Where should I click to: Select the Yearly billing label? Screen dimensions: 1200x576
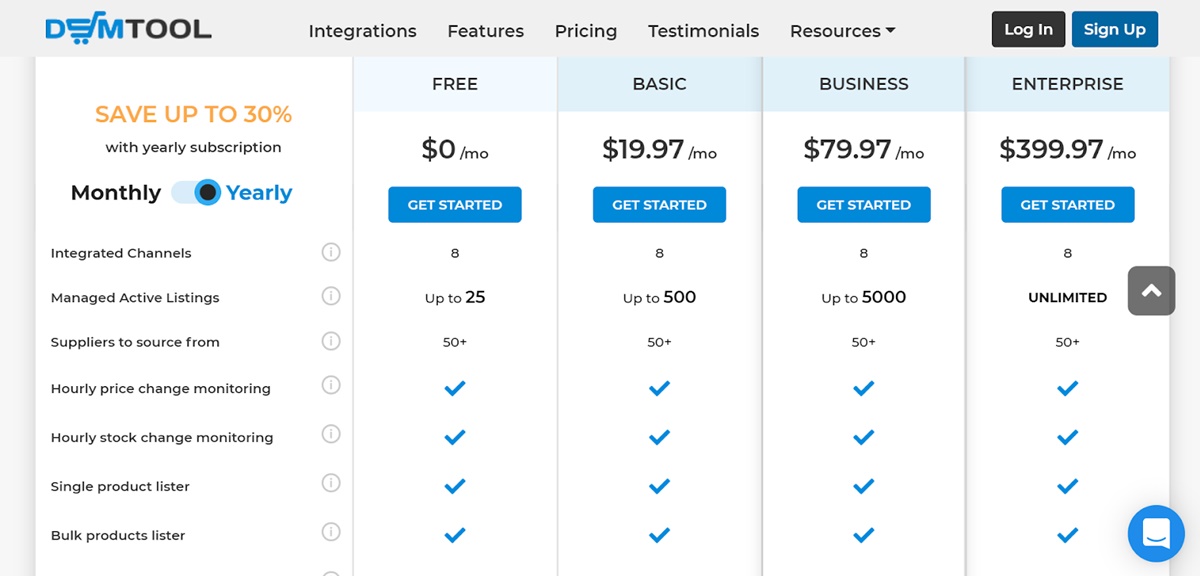259,193
